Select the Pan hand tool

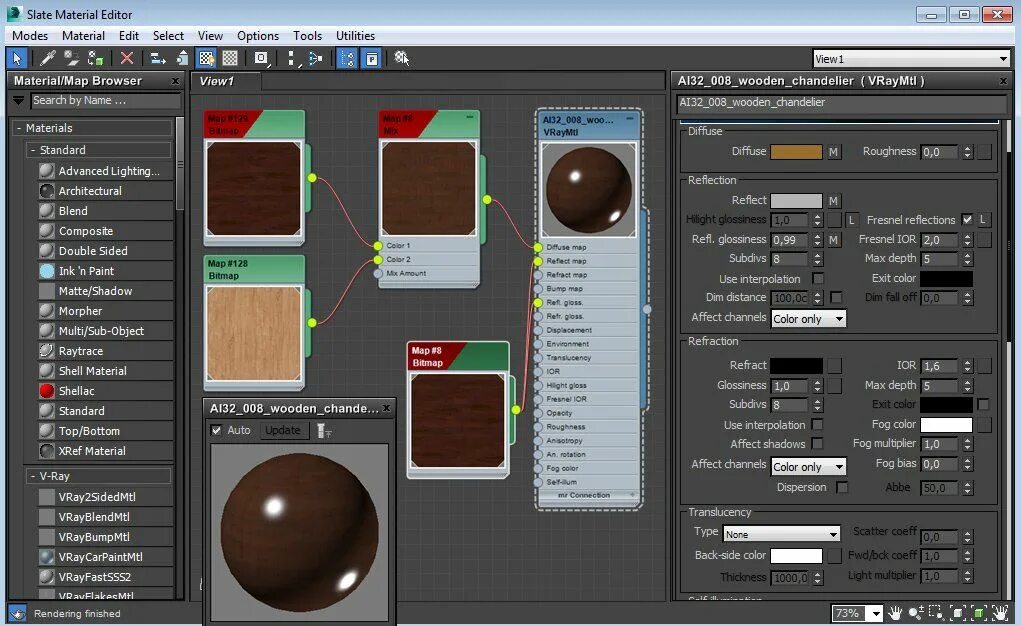(x=895, y=613)
